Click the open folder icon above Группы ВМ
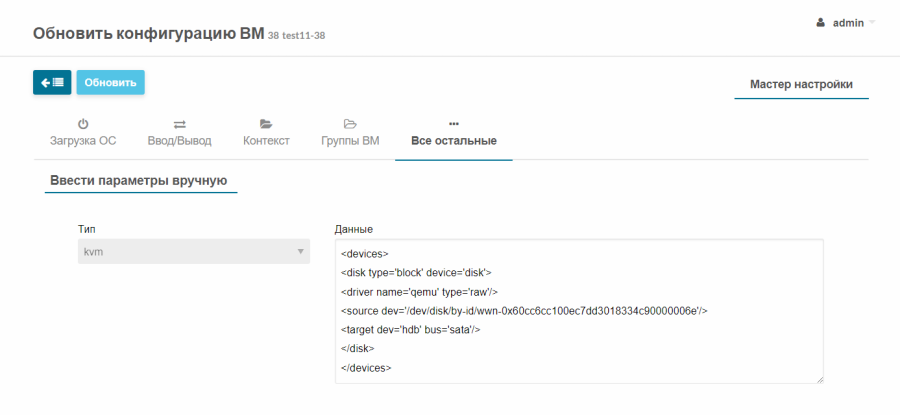Viewport: 900px width, 415px height. point(350,123)
